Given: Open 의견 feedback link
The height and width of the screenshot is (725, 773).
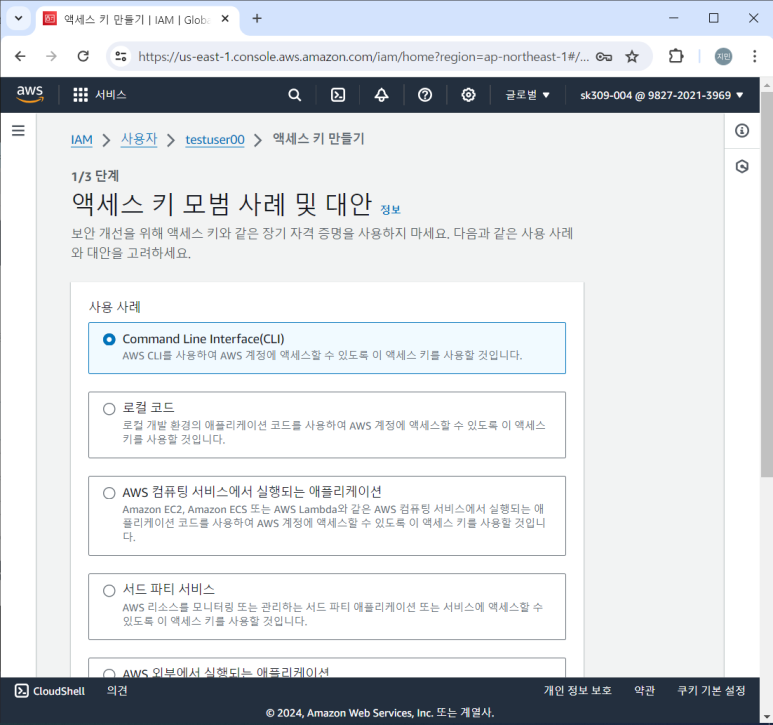Looking at the screenshot, I should tap(117, 690).
